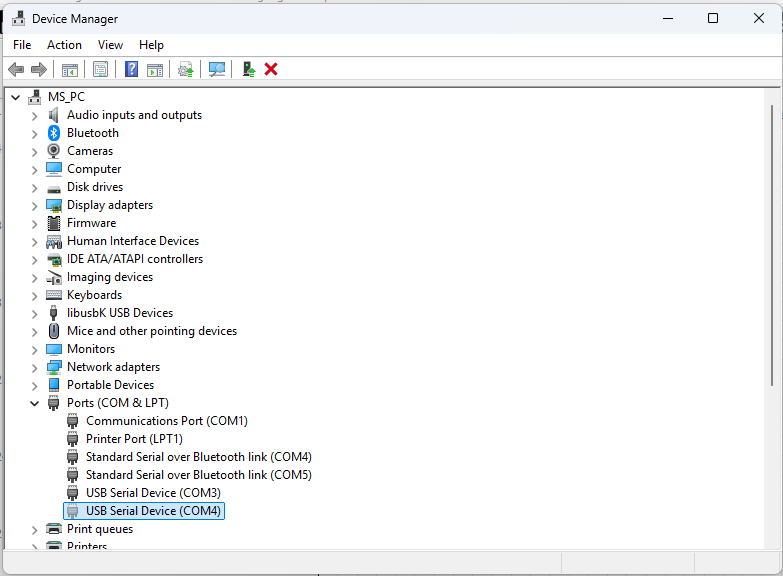The height and width of the screenshot is (576, 783).
Task: Click the Cameras webcam icon
Action: 53,151
